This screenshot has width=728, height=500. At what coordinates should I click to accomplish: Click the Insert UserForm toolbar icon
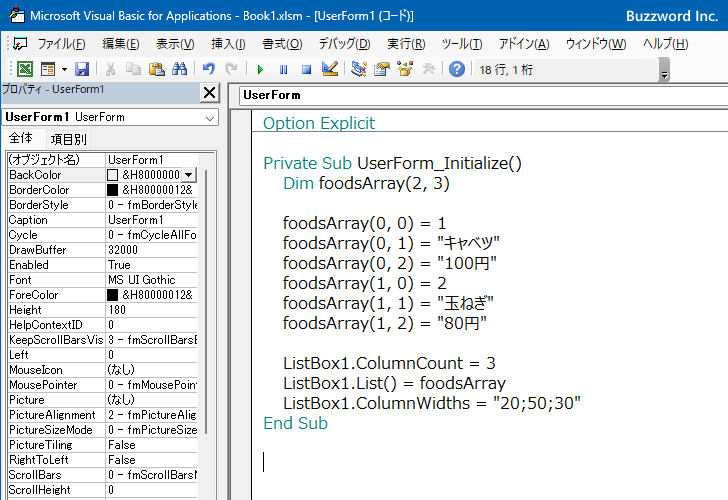point(48,70)
